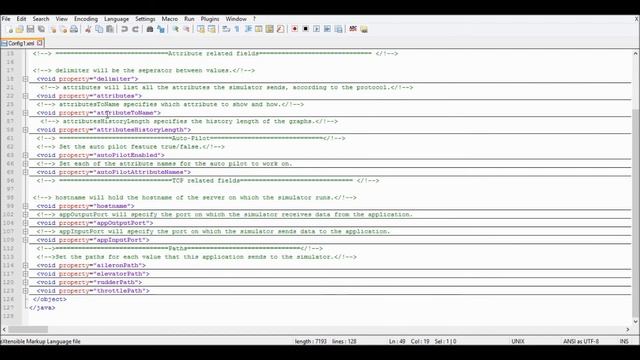
Task: Click the closing </object> tag line
Action: coord(50,299)
